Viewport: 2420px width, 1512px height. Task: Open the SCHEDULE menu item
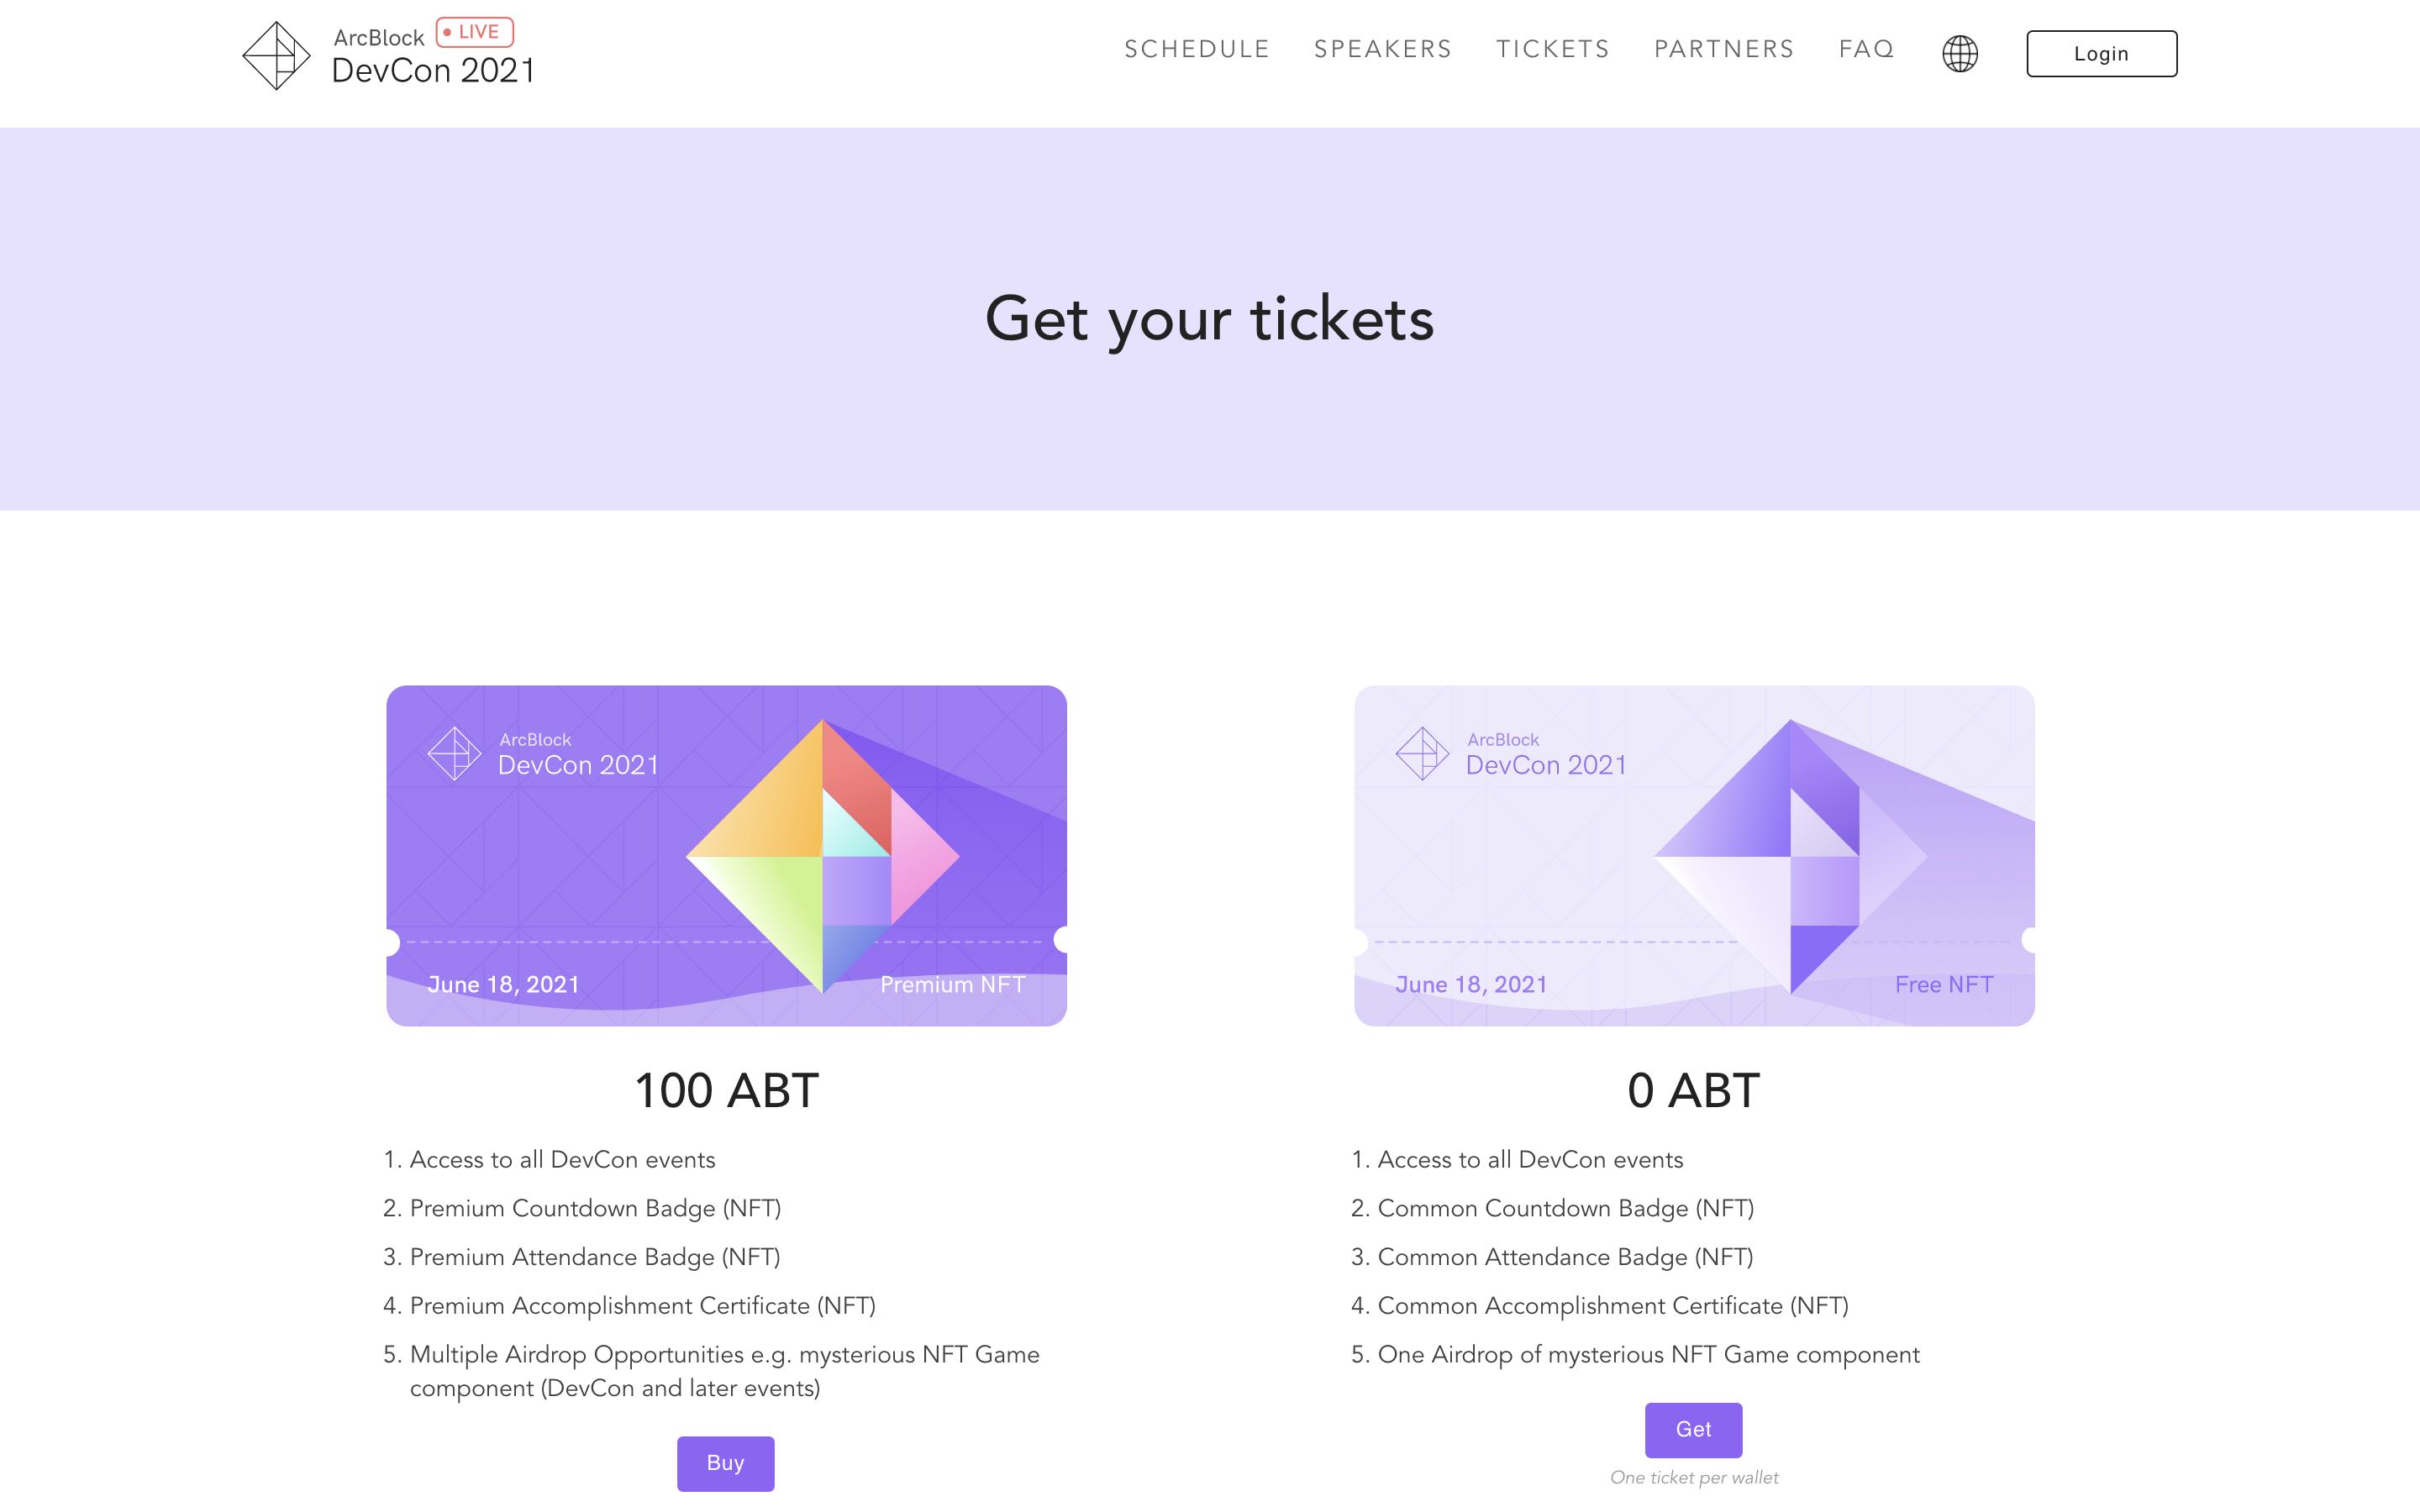pyautogui.click(x=1196, y=49)
